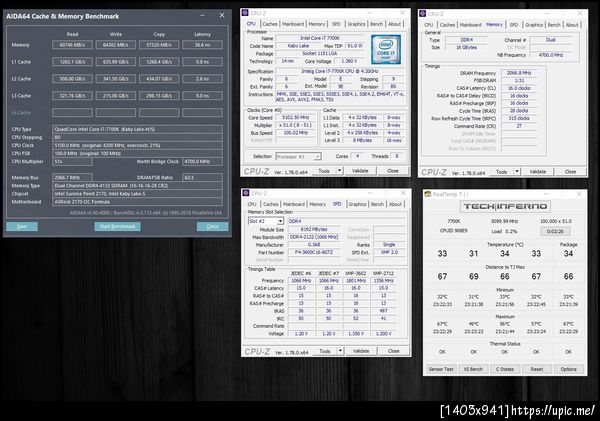Click the Intel Core i7 logo in CPU-Z
The image size is (600, 421).
point(386,49)
